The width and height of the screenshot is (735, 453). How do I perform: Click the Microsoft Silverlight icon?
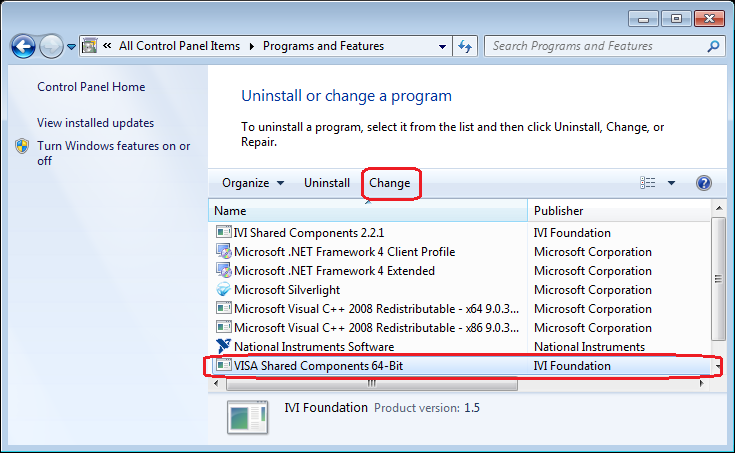click(x=224, y=289)
